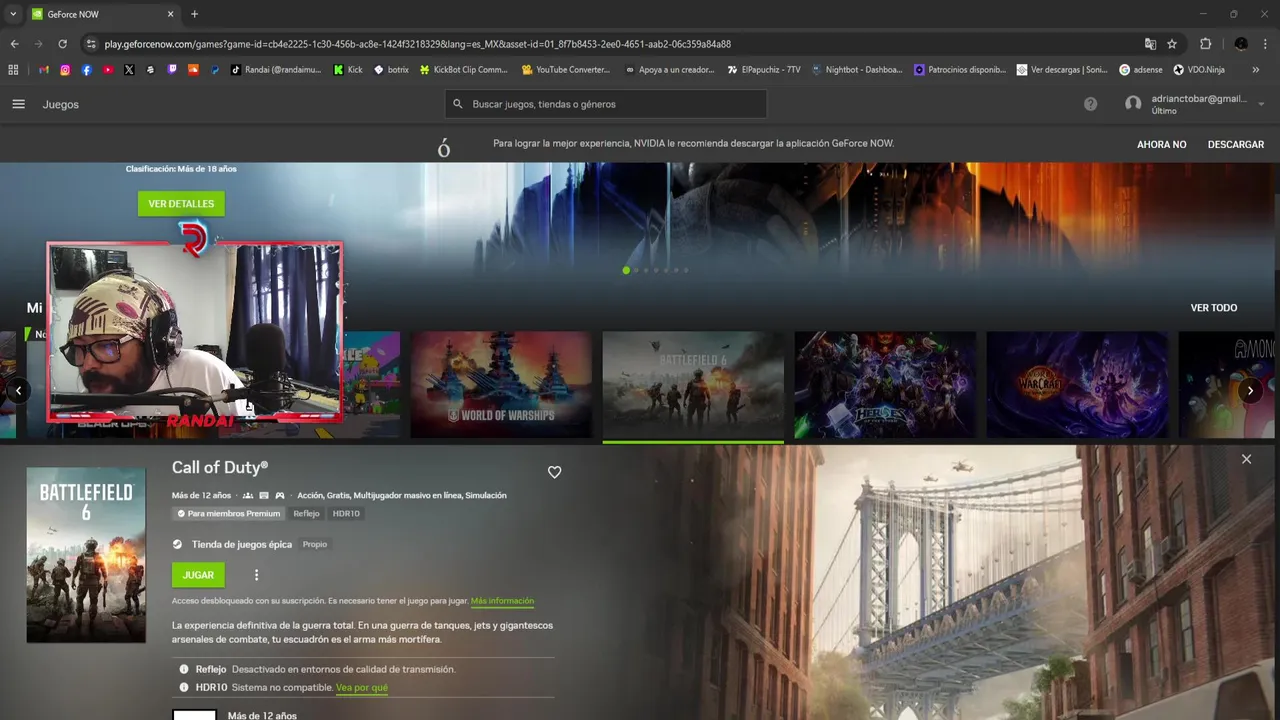Open Vea por qué link
Screen dimensions: 1280x720
pyautogui.click(x=362, y=688)
